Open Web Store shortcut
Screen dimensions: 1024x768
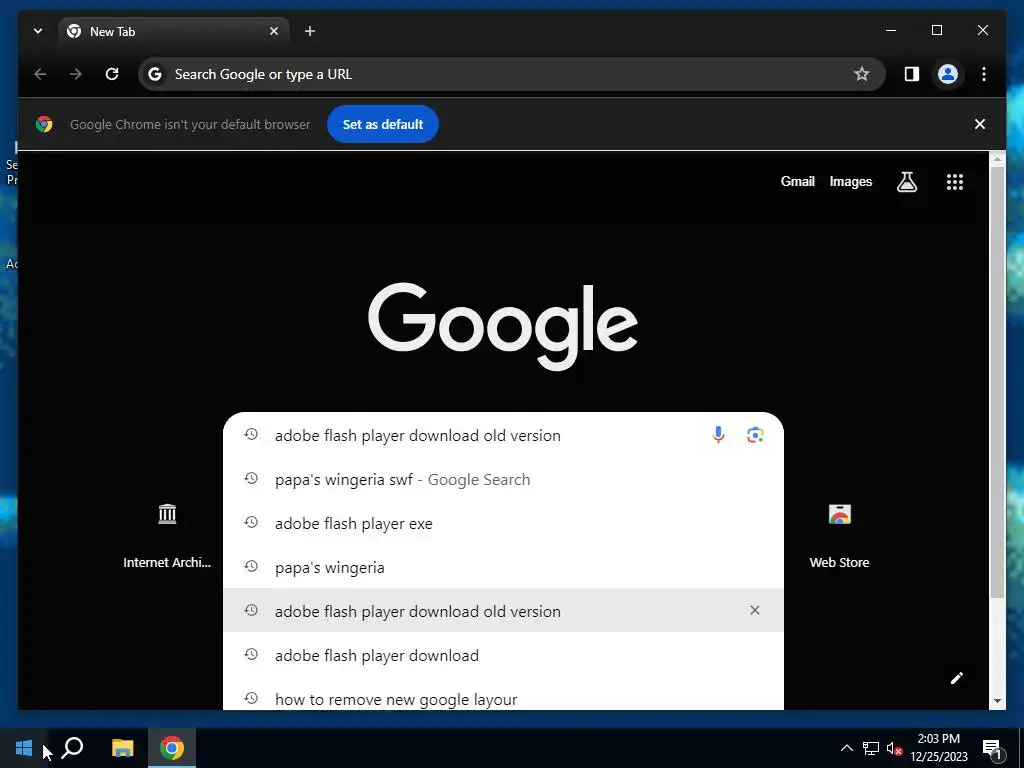point(839,536)
